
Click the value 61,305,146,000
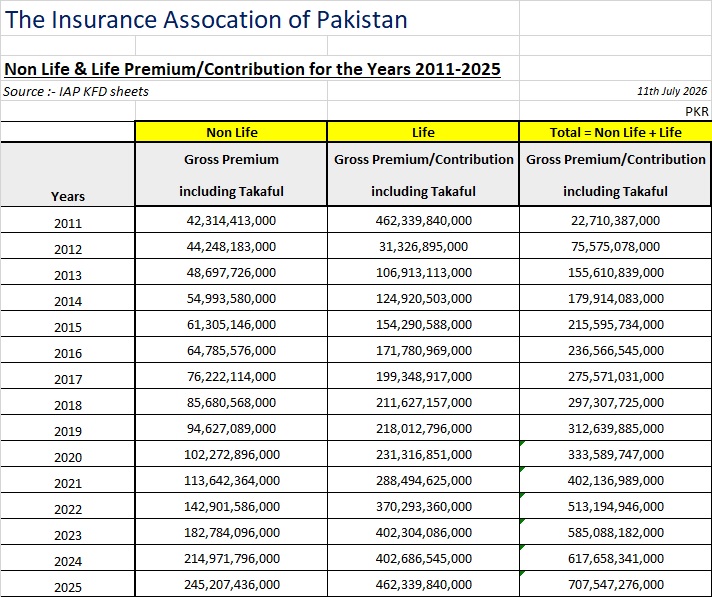click(231, 324)
